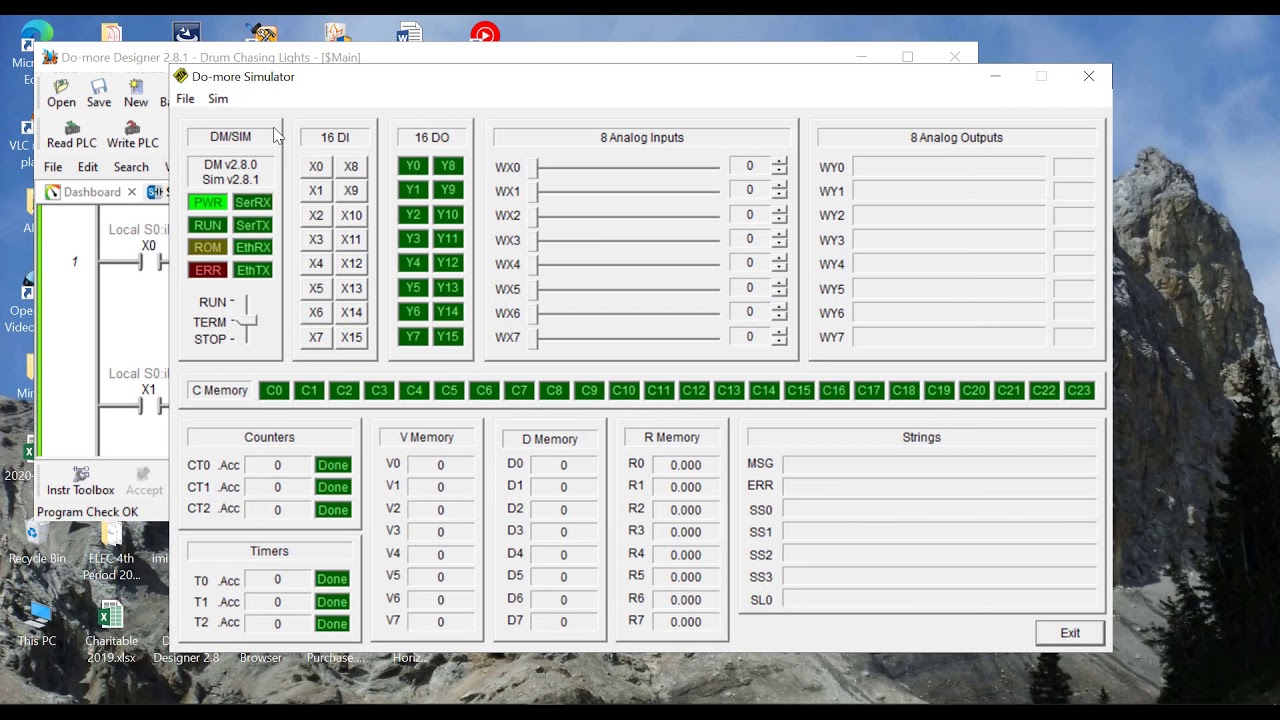This screenshot has height=720, width=1280.
Task: Increase the WX5 analog value stepper
Action: [x=780, y=284]
